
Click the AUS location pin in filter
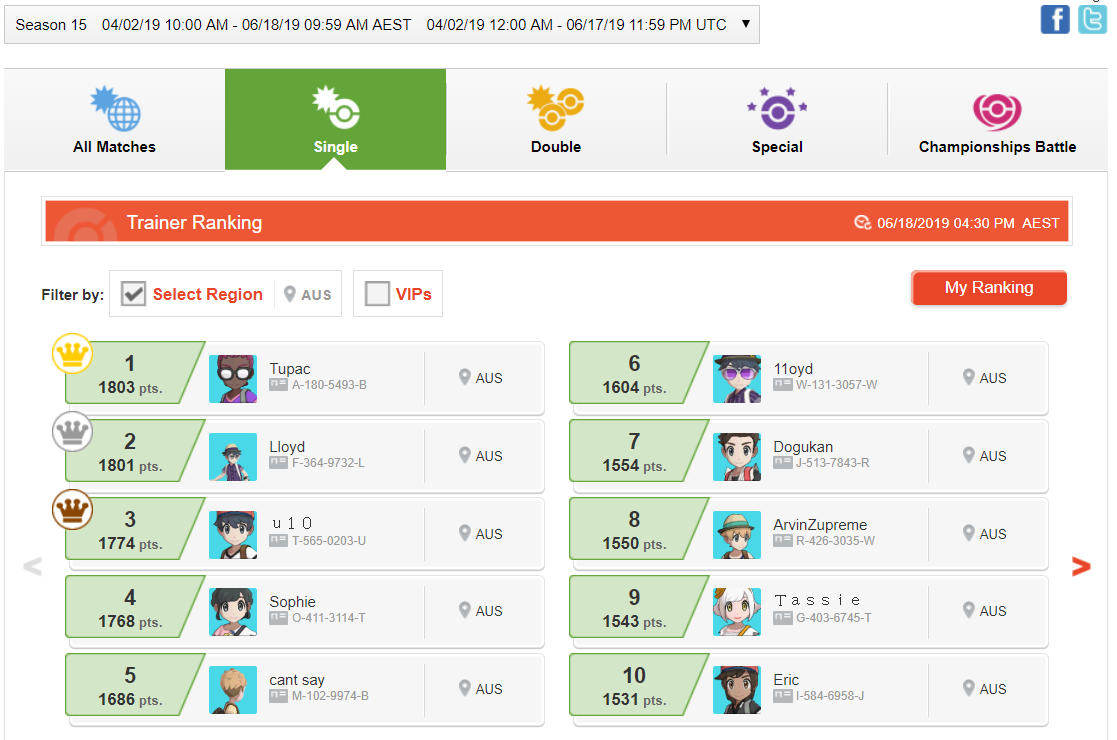click(289, 294)
